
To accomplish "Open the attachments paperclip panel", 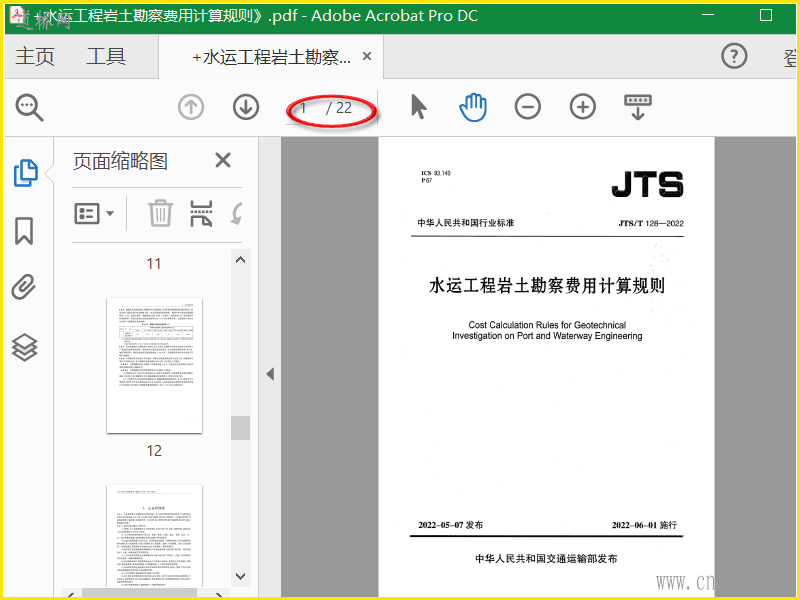I will click(24, 287).
